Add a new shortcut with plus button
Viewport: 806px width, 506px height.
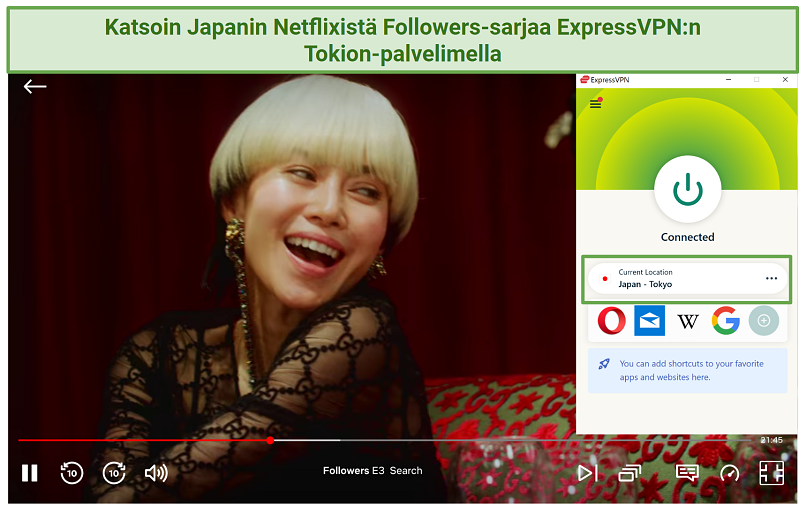tap(763, 321)
